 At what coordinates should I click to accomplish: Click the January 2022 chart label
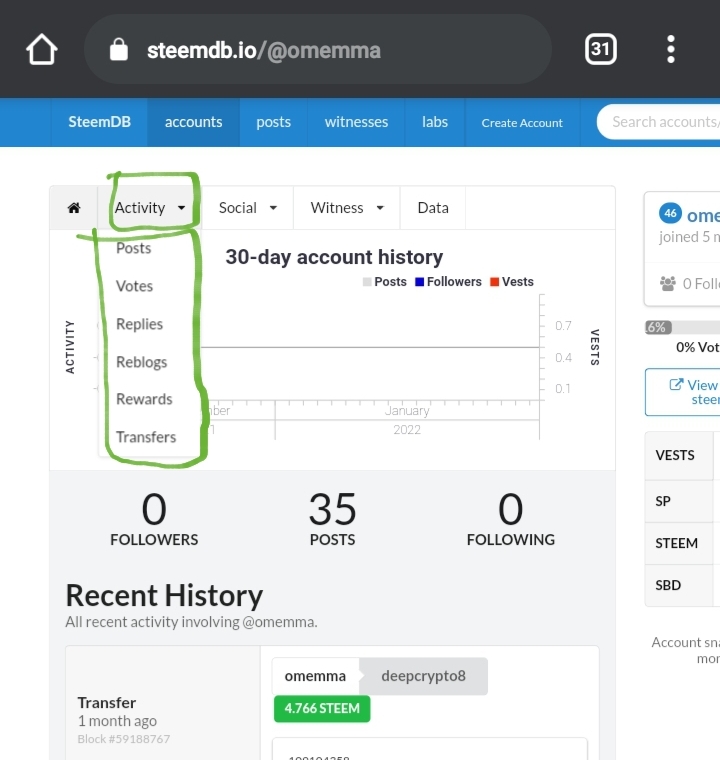(x=407, y=420)
